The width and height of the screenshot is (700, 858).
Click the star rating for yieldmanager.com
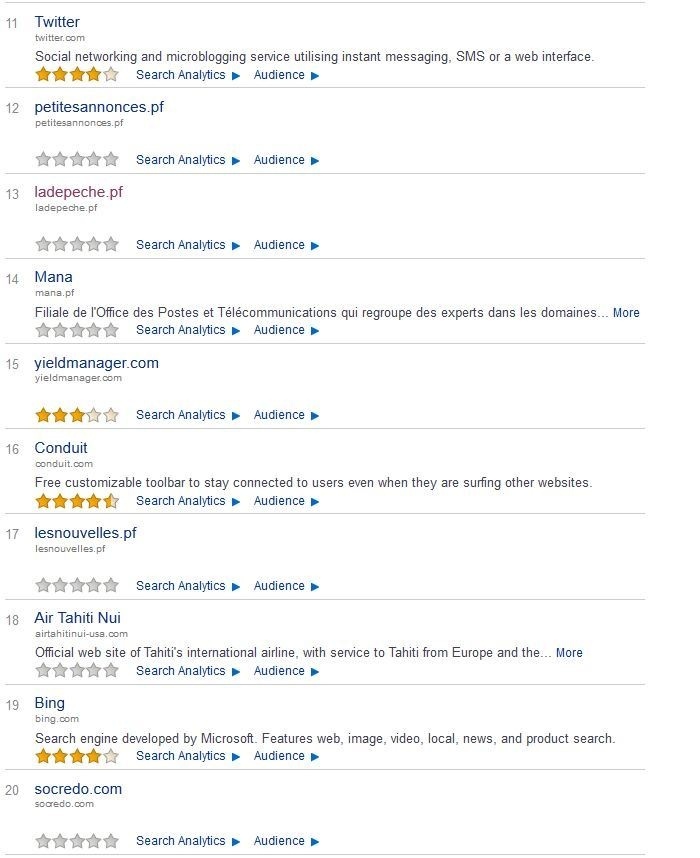[x=77, y=415]
